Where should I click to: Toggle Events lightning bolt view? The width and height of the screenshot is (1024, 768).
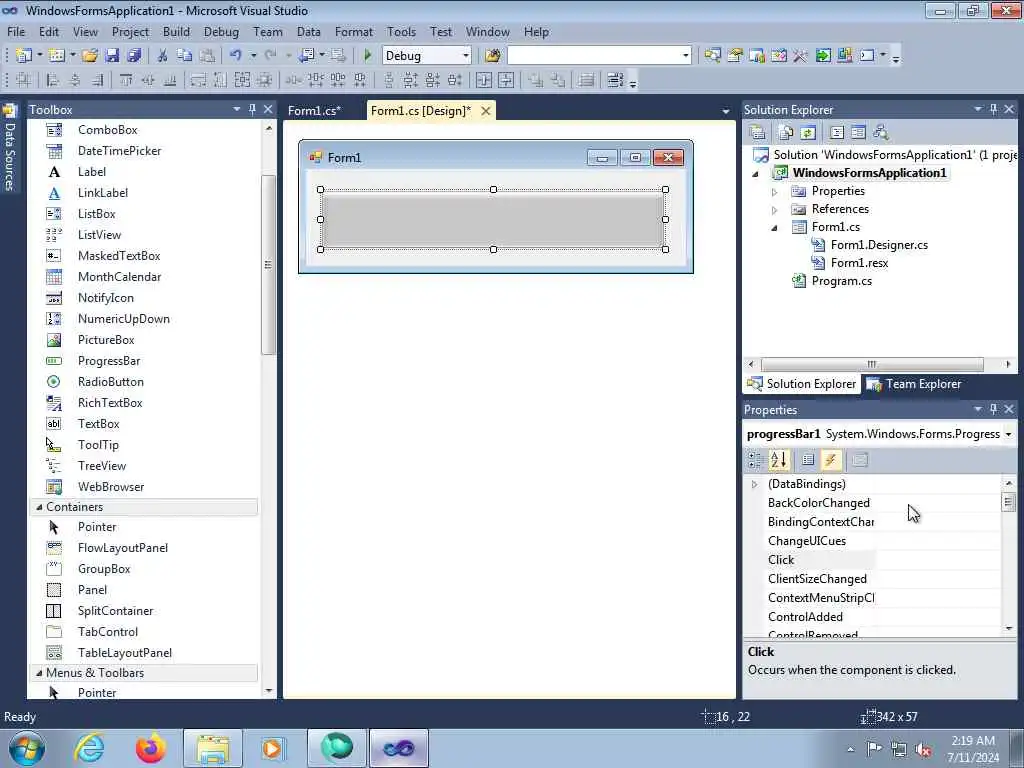[x=831, y=460]
